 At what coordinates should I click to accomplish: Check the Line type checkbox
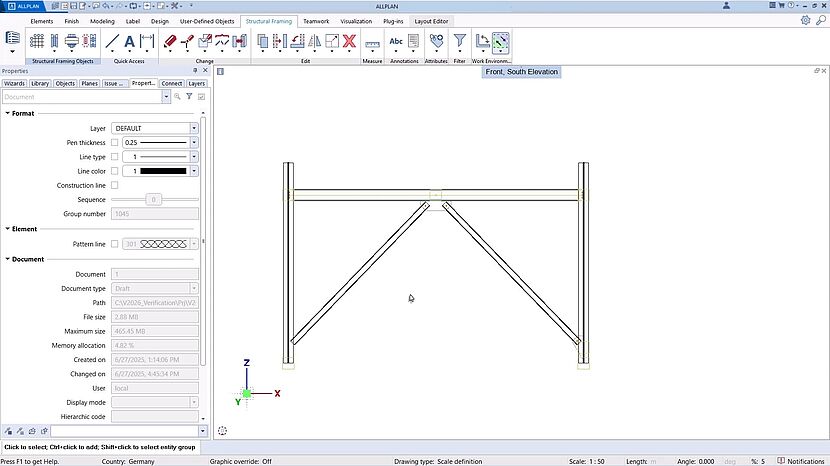pyautogui.click(x=114, y=157)
